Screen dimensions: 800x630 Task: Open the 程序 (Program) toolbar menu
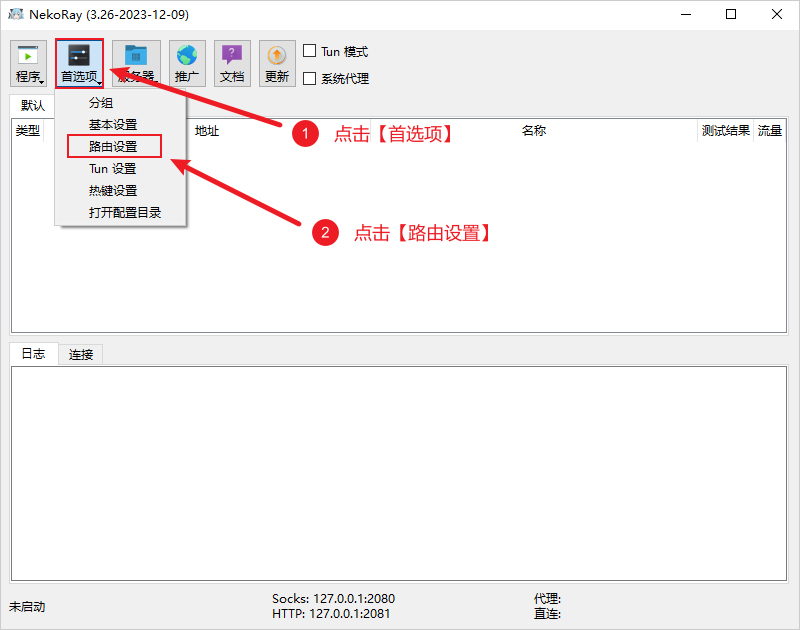coord(28,62)
